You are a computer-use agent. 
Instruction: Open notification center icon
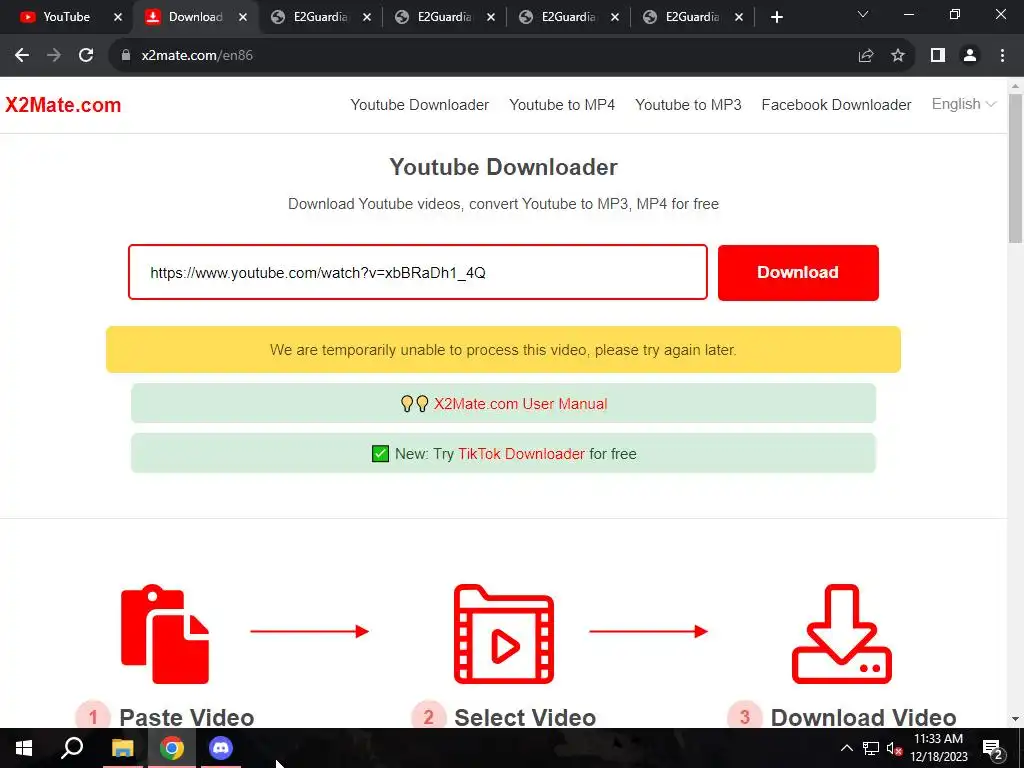(x=992, y=748)
